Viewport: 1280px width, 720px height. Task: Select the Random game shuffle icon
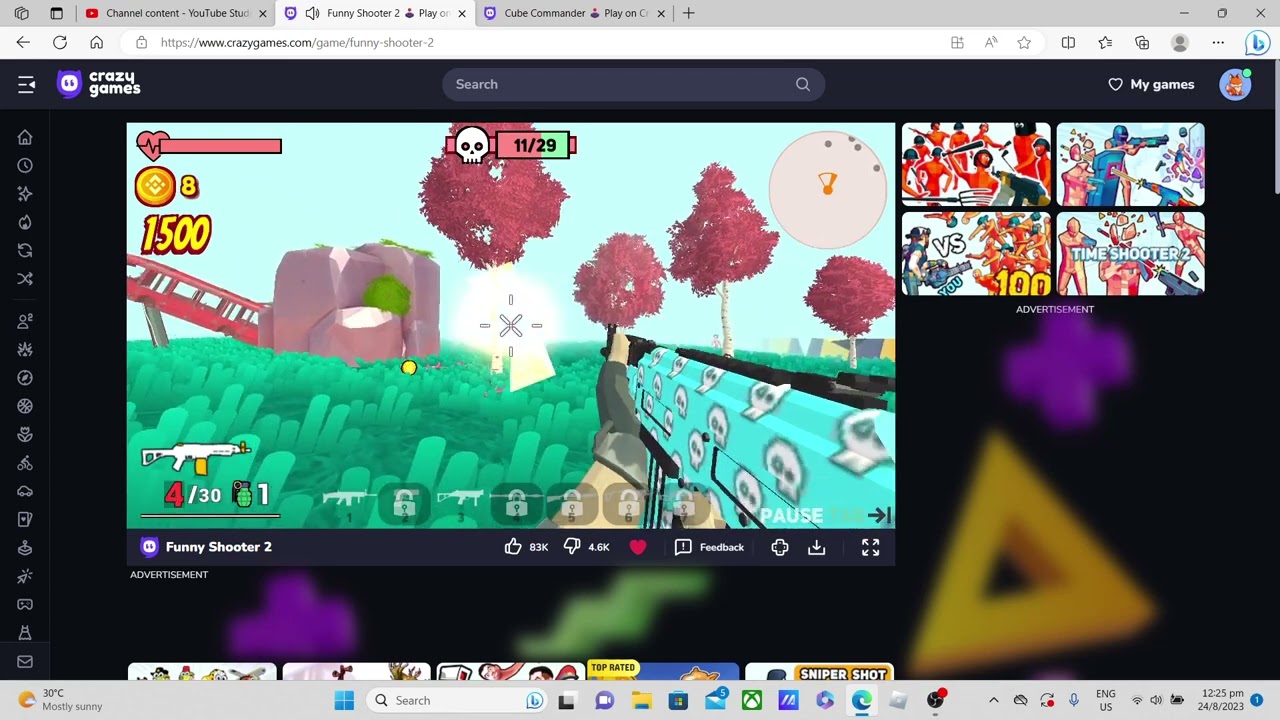[25, 278]
